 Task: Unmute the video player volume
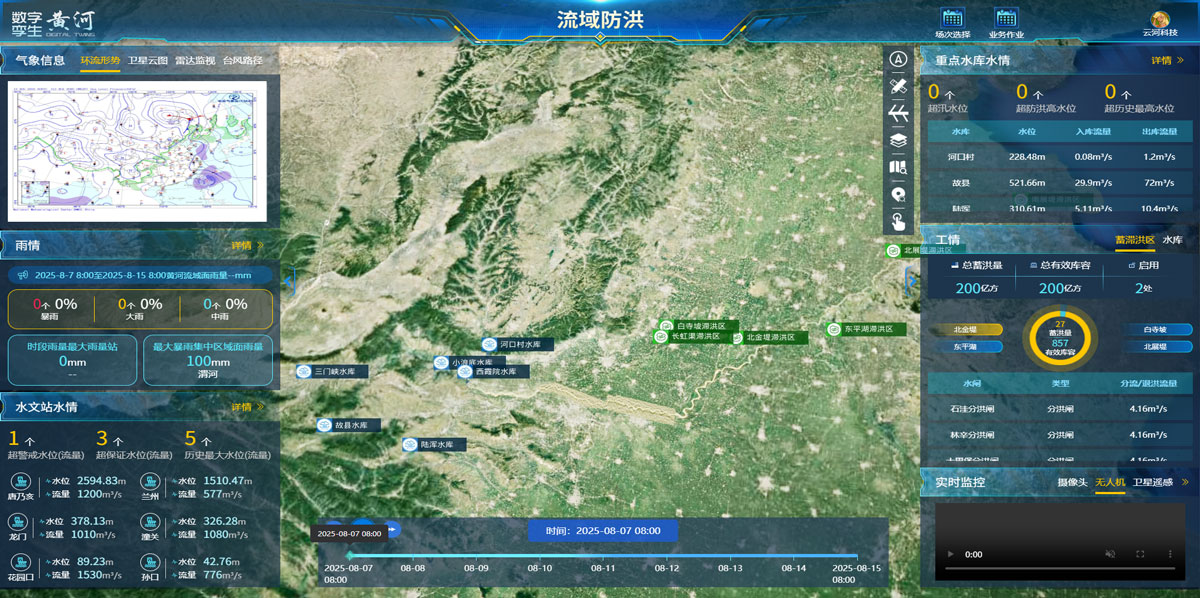(1110, 554)
